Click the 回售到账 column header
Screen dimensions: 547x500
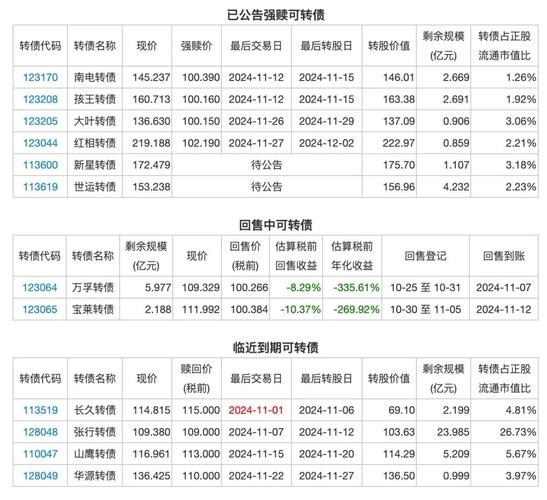point(504,256)
